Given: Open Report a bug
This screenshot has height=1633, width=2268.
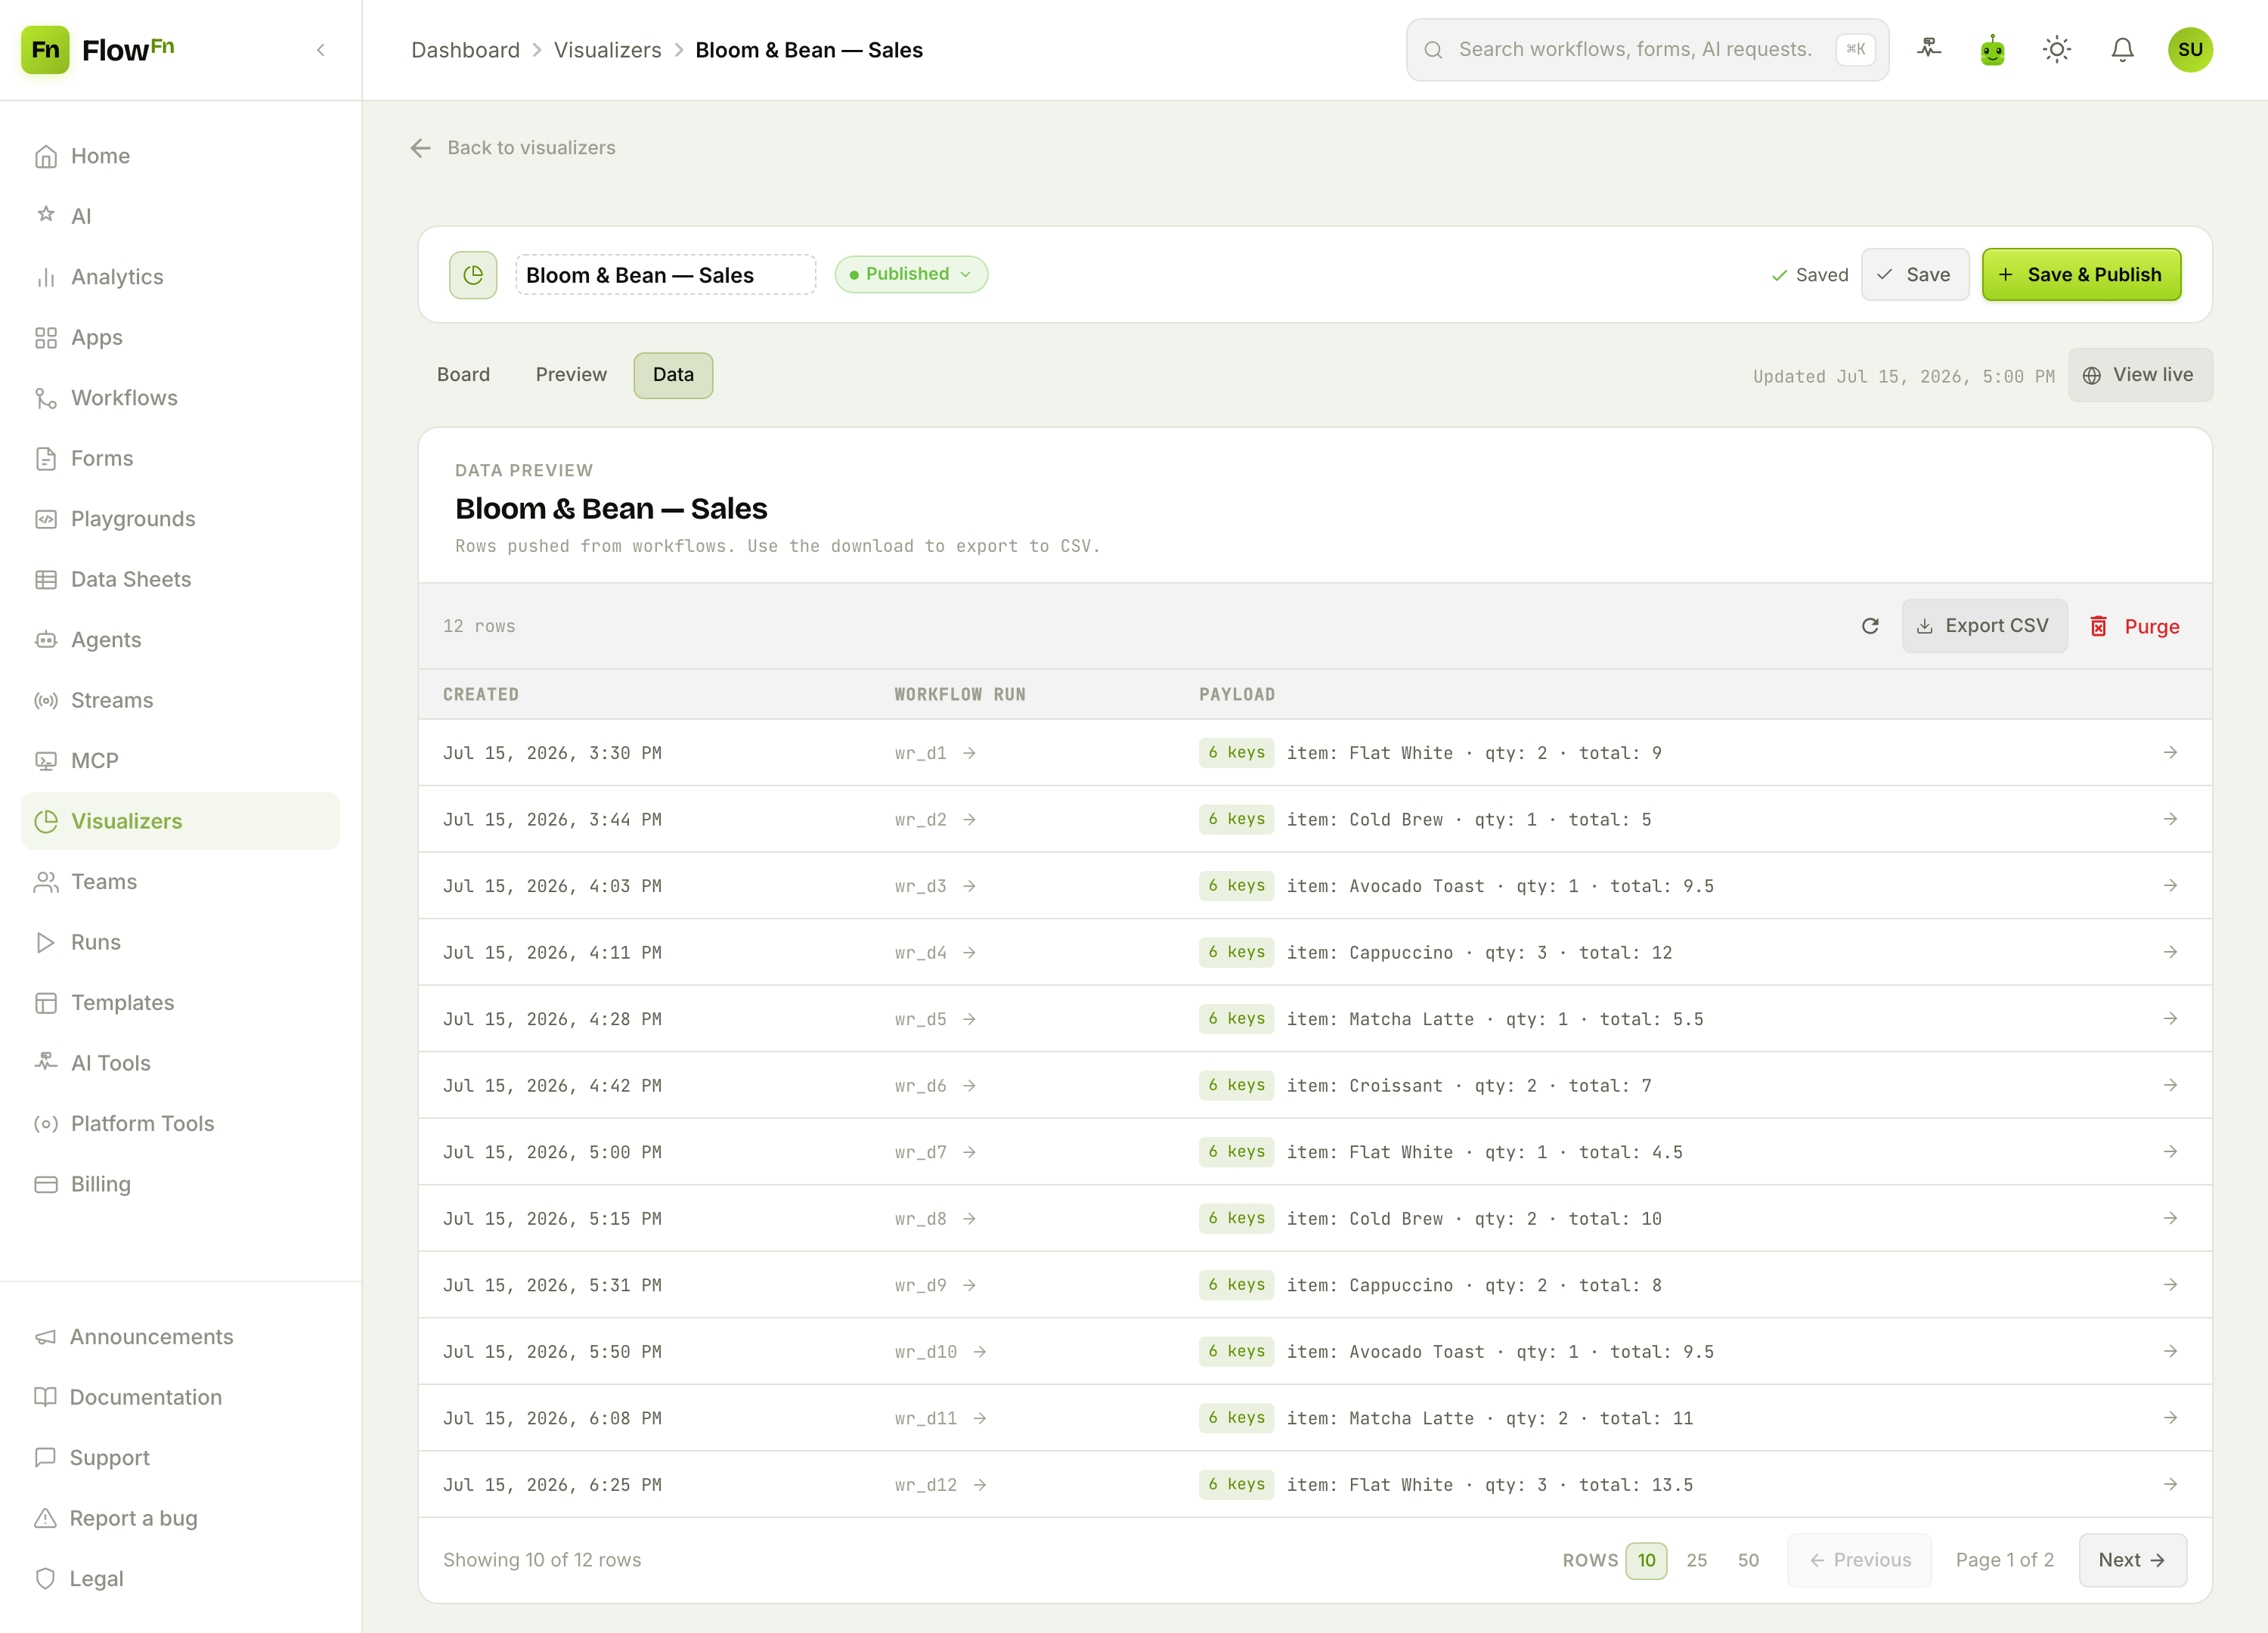Looking at the screenshot, I should (180, 1518).
